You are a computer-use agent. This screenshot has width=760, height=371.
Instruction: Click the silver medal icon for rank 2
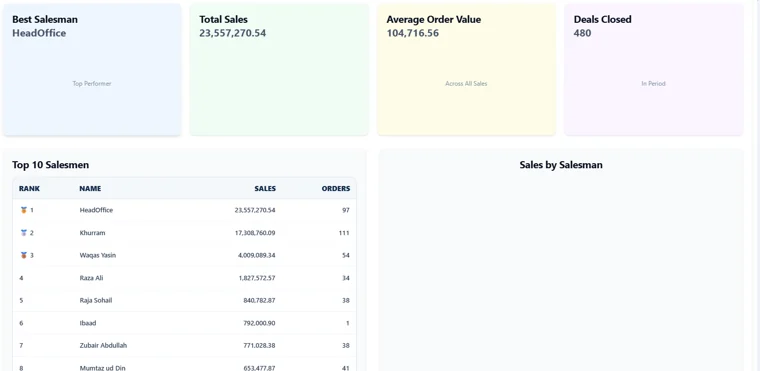(x=24, y=233)
